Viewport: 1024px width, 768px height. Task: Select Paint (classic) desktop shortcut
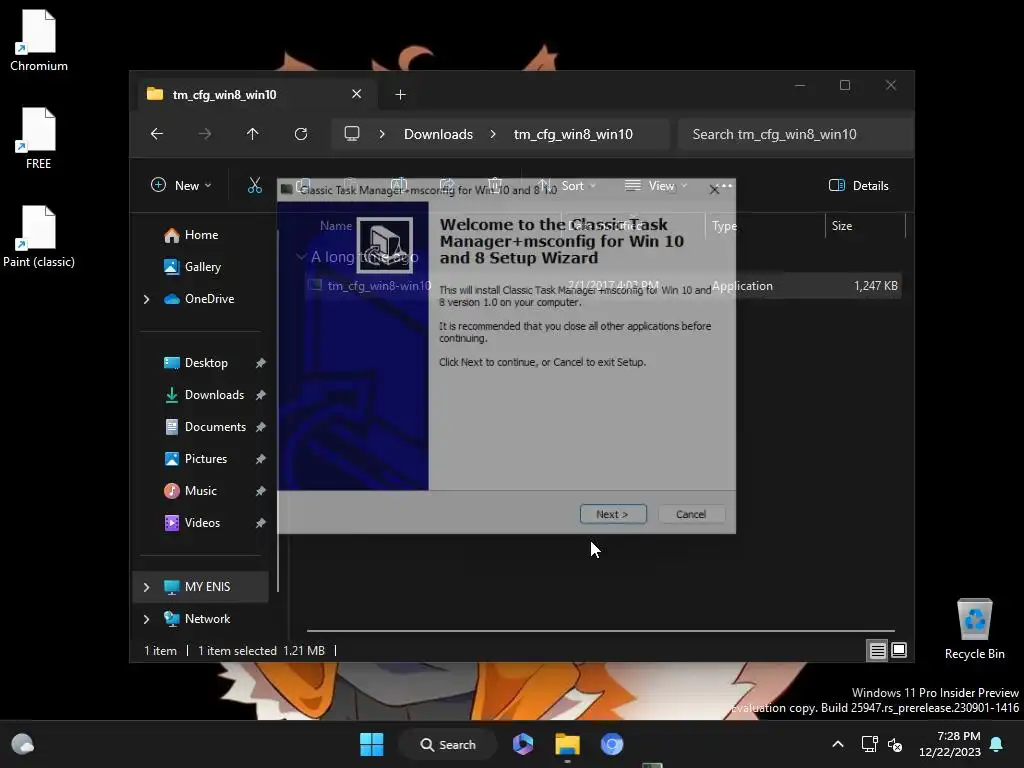[39, 236]
